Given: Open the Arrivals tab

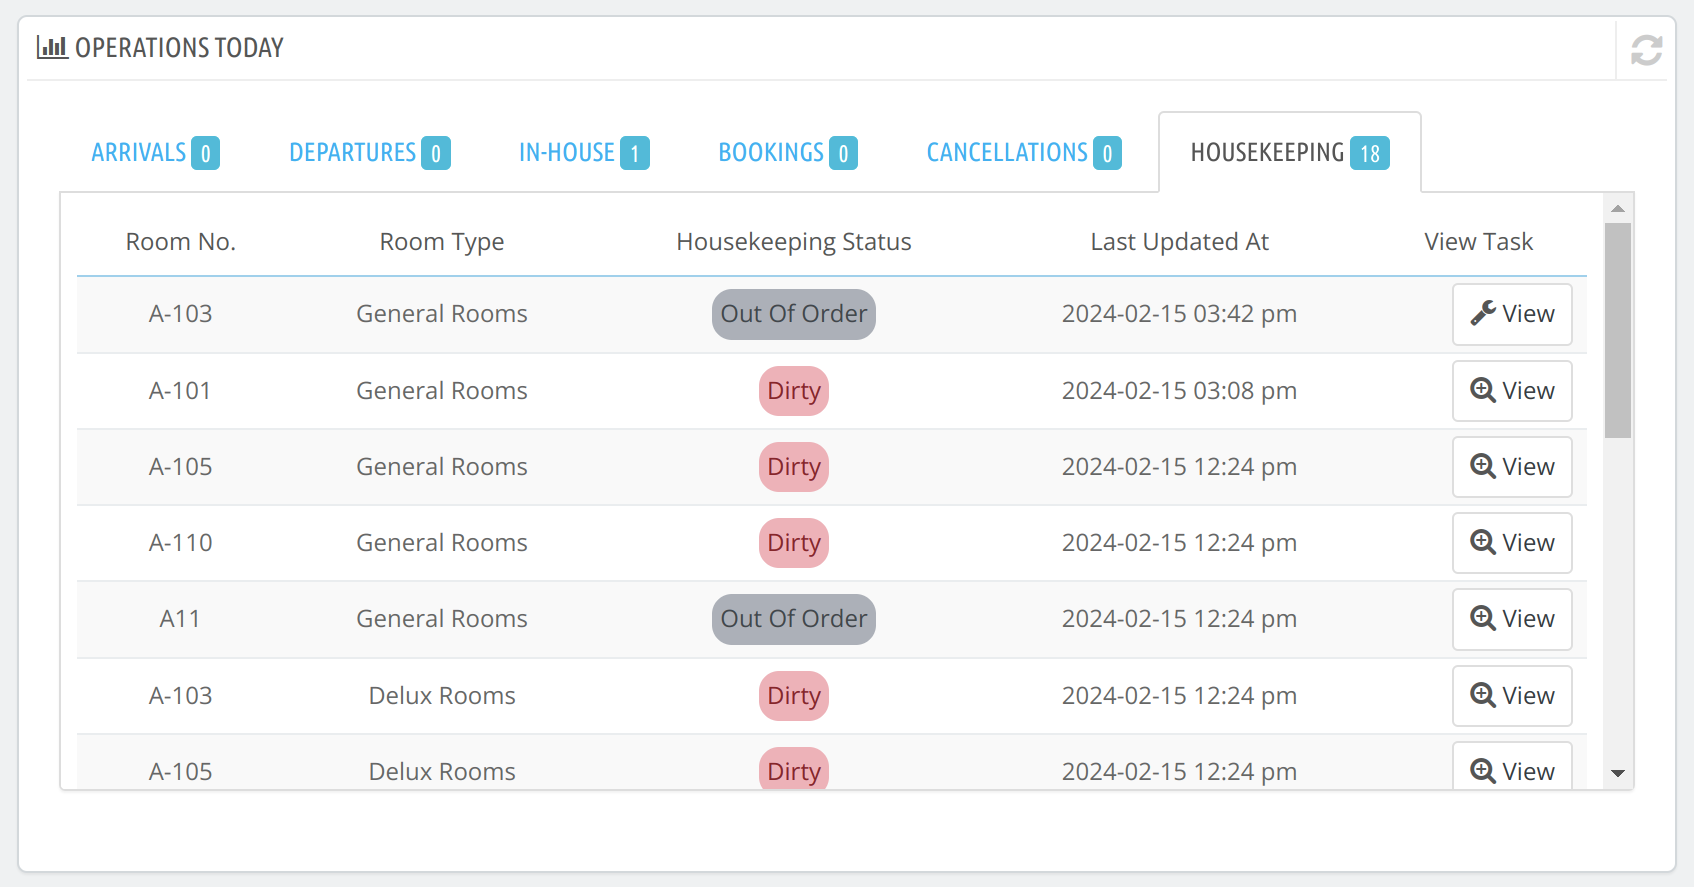Looking at the screenshot, I should tap(155, 153).
